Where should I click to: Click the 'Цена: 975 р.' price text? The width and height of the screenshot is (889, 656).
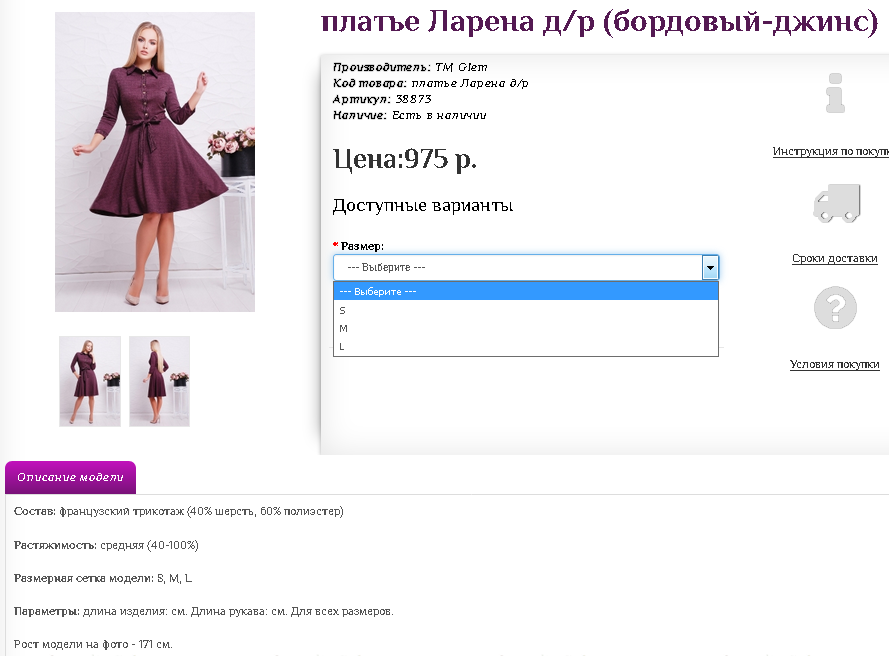pyautogui.click(x=404, y=159)
